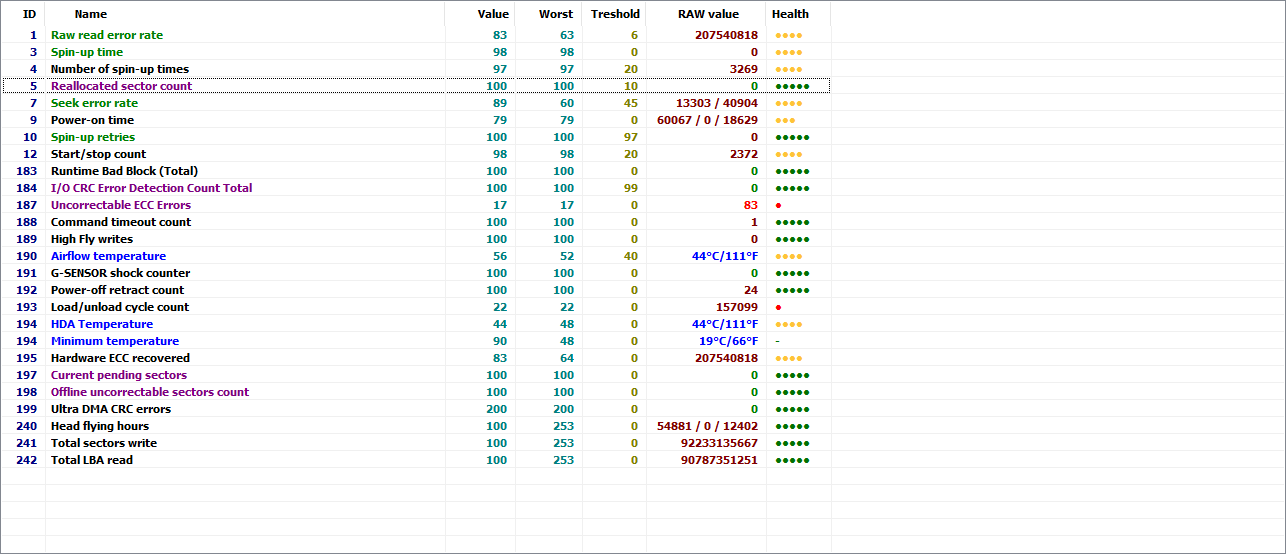Select the Spin-up retries attribute

(416, 137)
